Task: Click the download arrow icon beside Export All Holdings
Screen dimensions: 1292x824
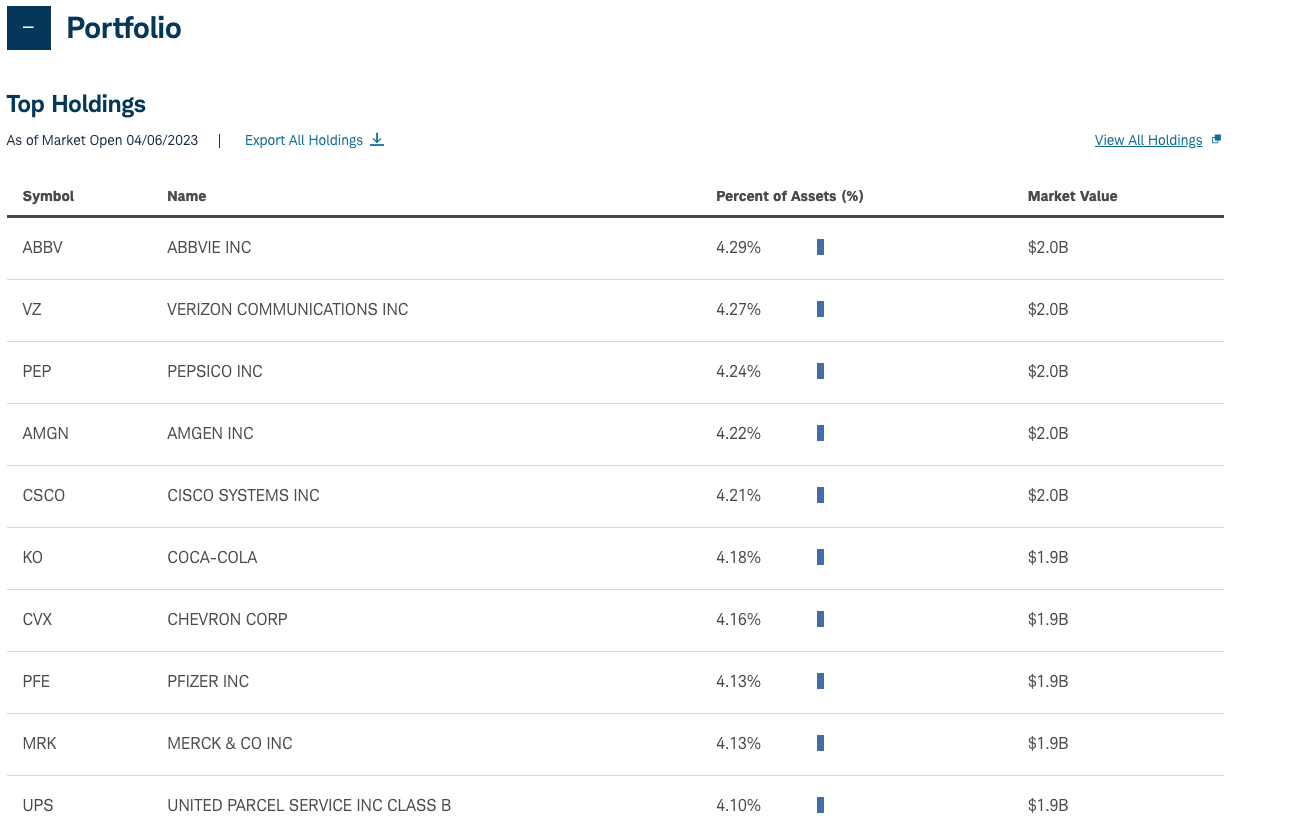Action: (x=377, y=139)
